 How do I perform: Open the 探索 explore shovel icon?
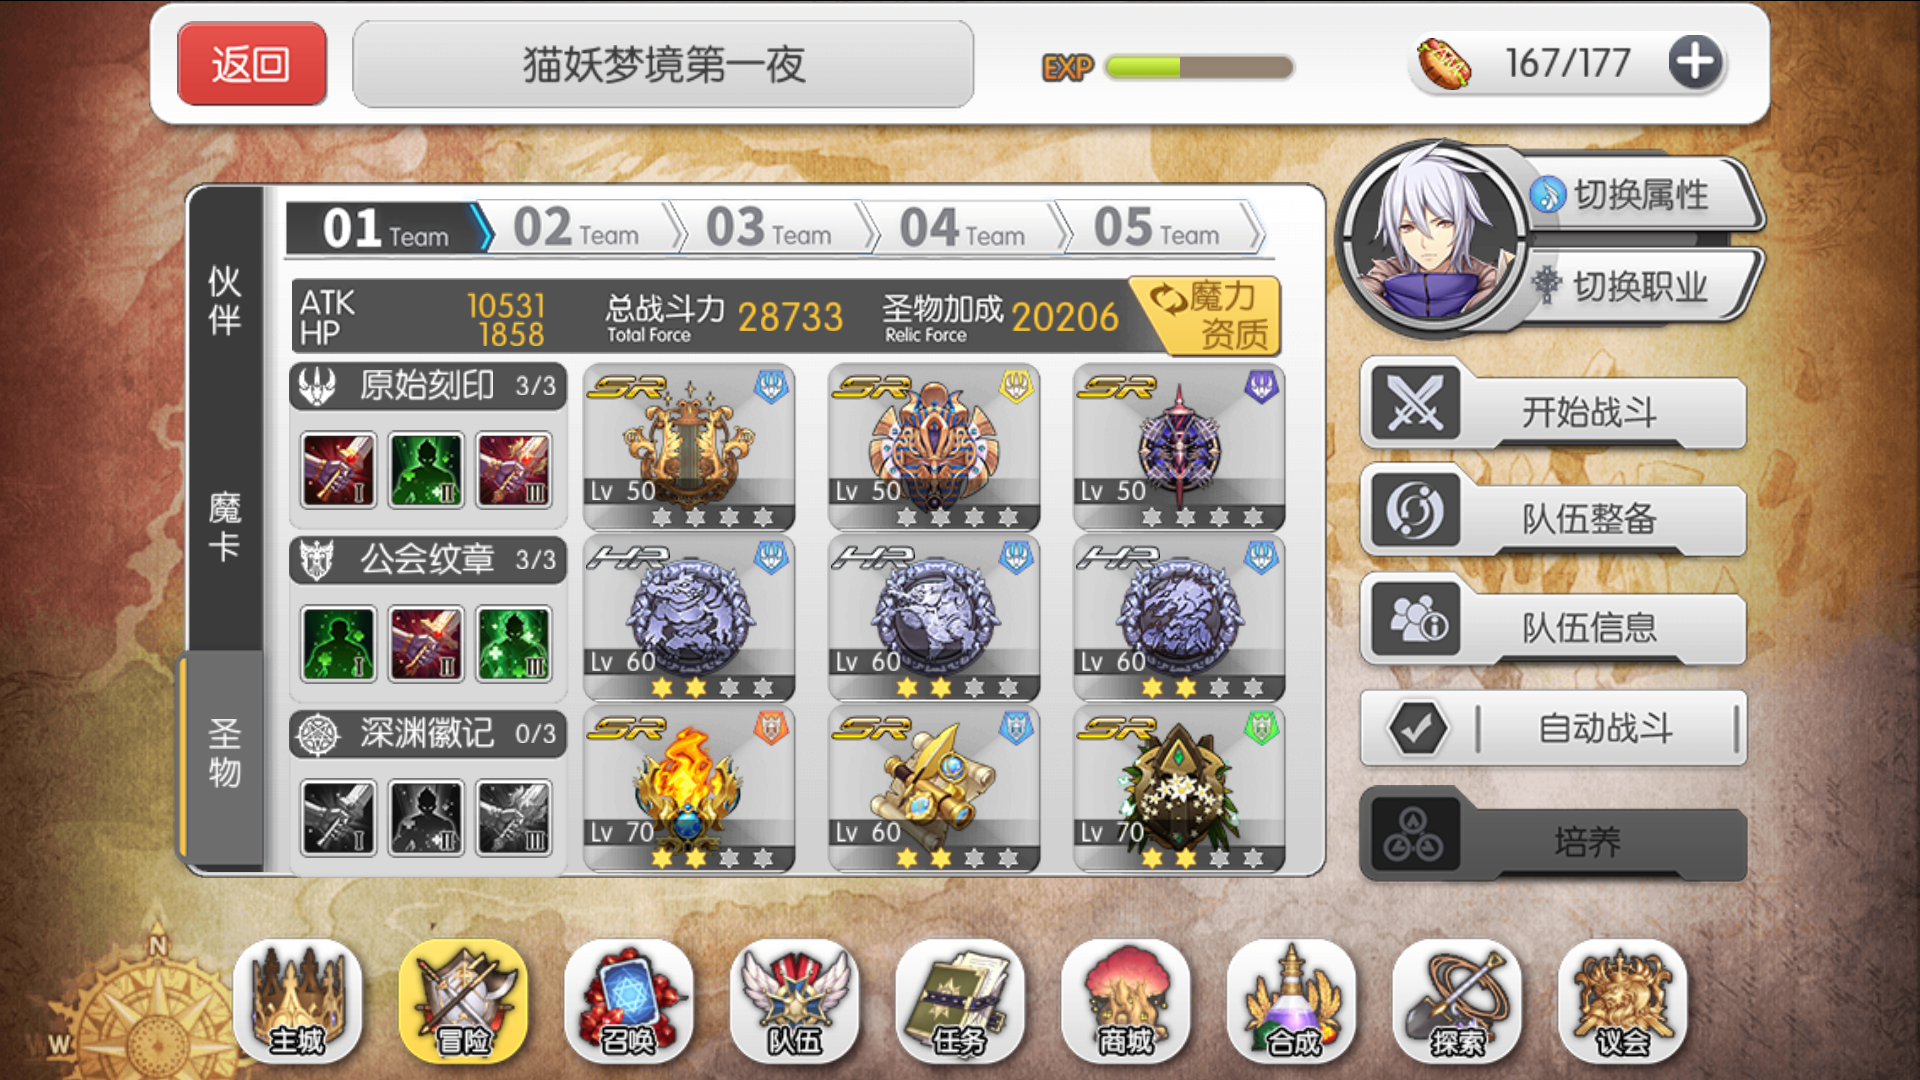[1457, 1001]
